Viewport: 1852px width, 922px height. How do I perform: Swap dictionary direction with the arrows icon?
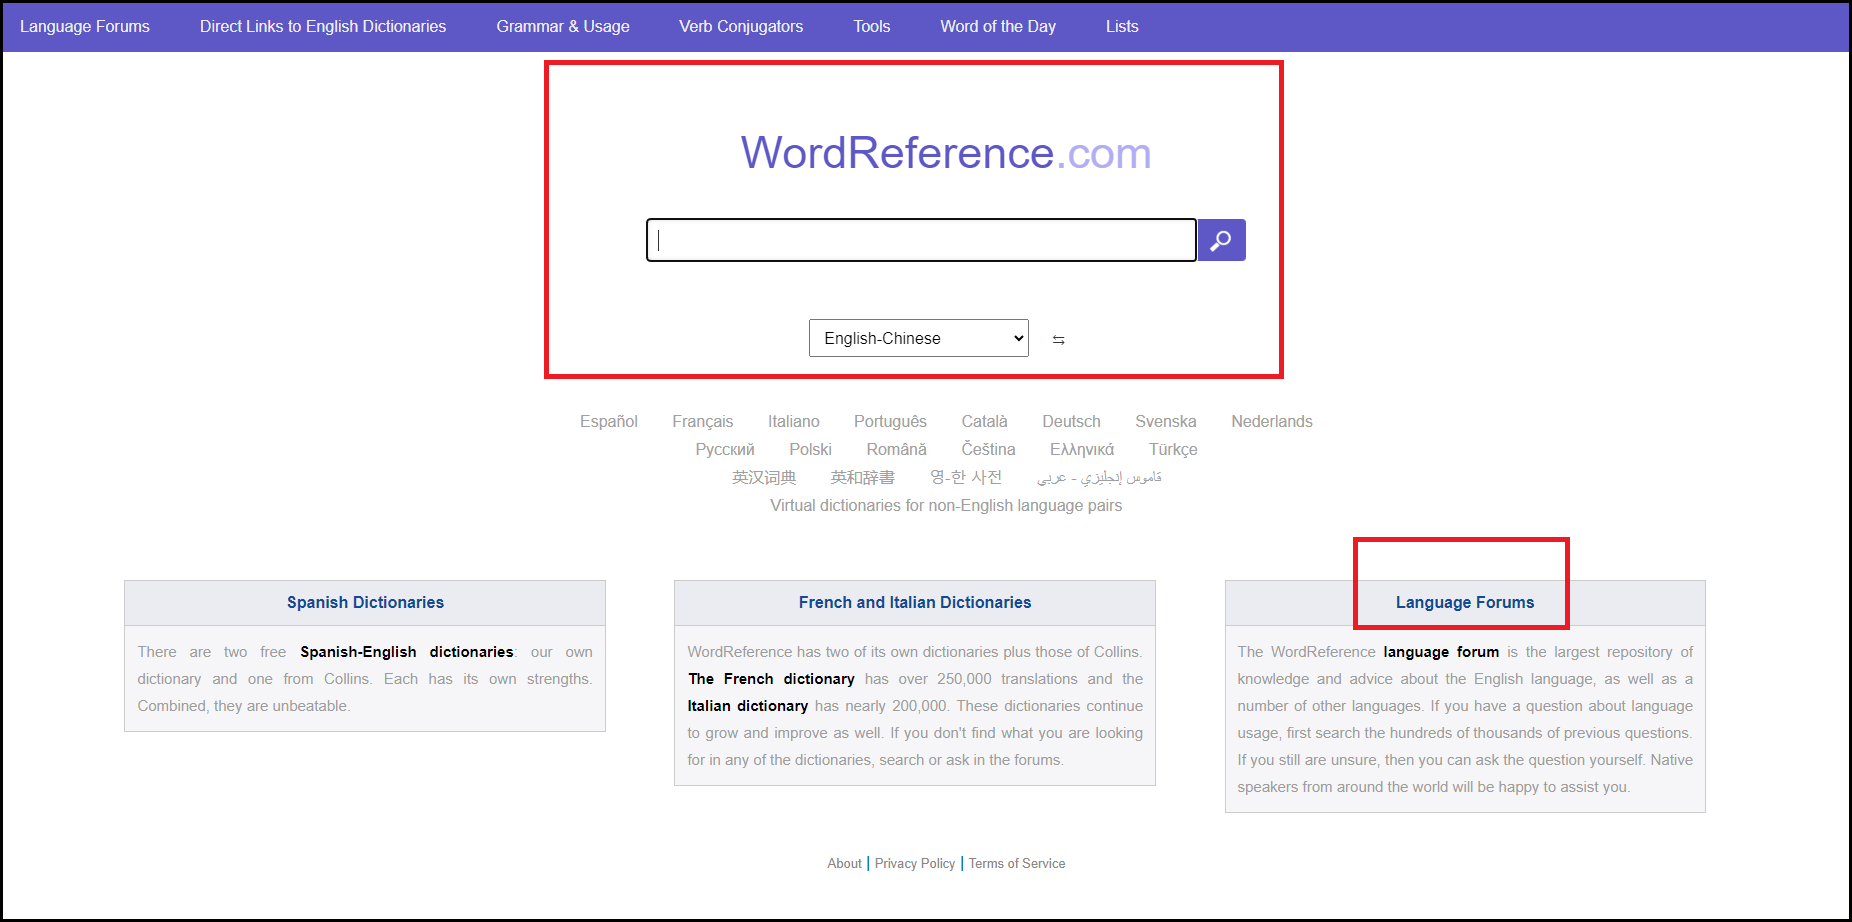pyautogui.click(x=1058, y=340)
